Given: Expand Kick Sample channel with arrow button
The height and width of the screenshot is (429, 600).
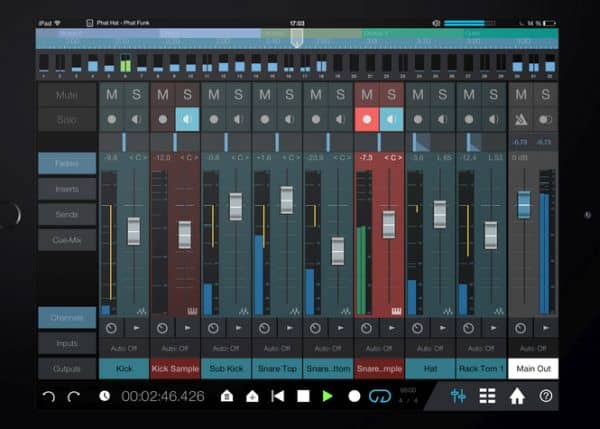Looking at the screenshot, I should tap(188, 328).
